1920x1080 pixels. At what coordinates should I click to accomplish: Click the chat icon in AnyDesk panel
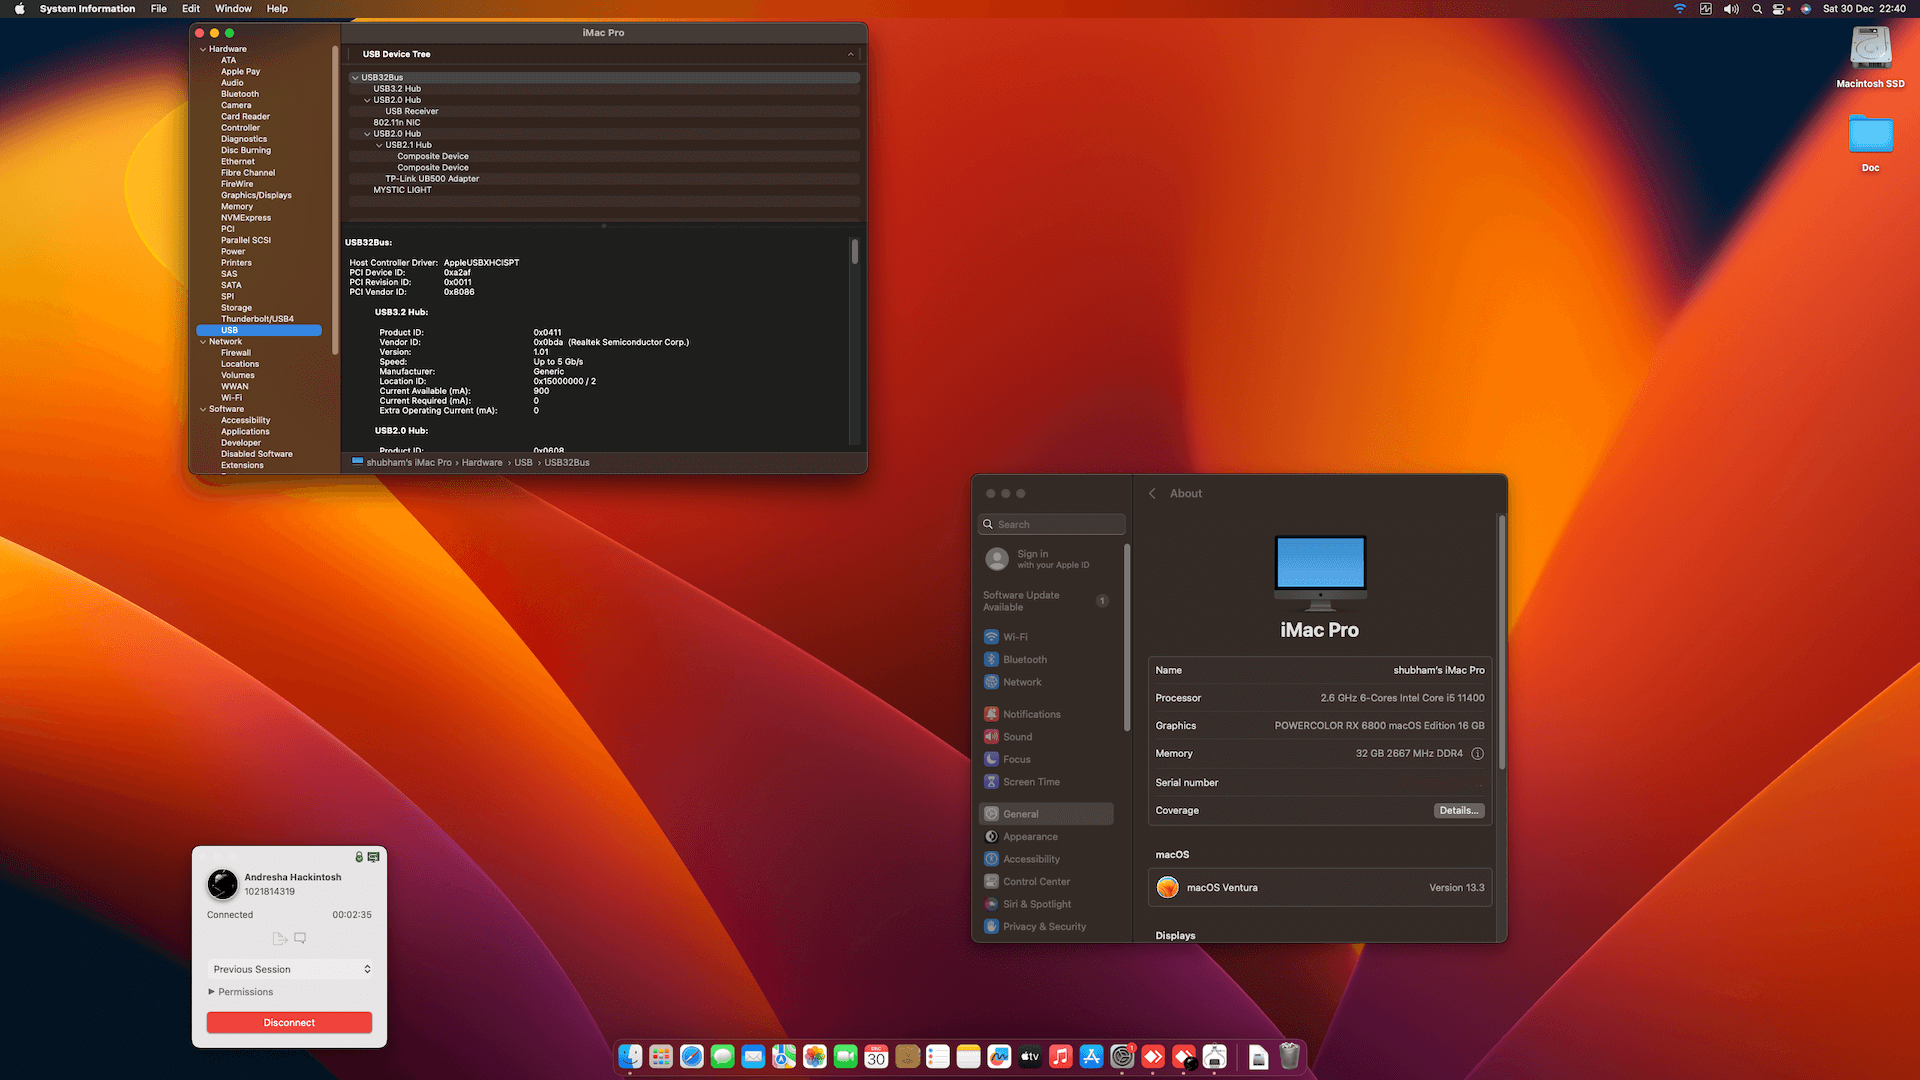[x=300, y=938]
